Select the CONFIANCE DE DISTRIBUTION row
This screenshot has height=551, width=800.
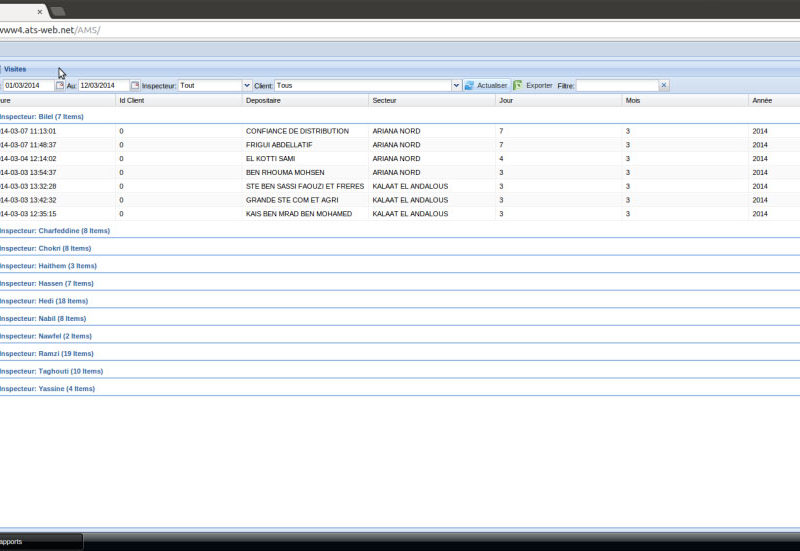coord(297,131)
